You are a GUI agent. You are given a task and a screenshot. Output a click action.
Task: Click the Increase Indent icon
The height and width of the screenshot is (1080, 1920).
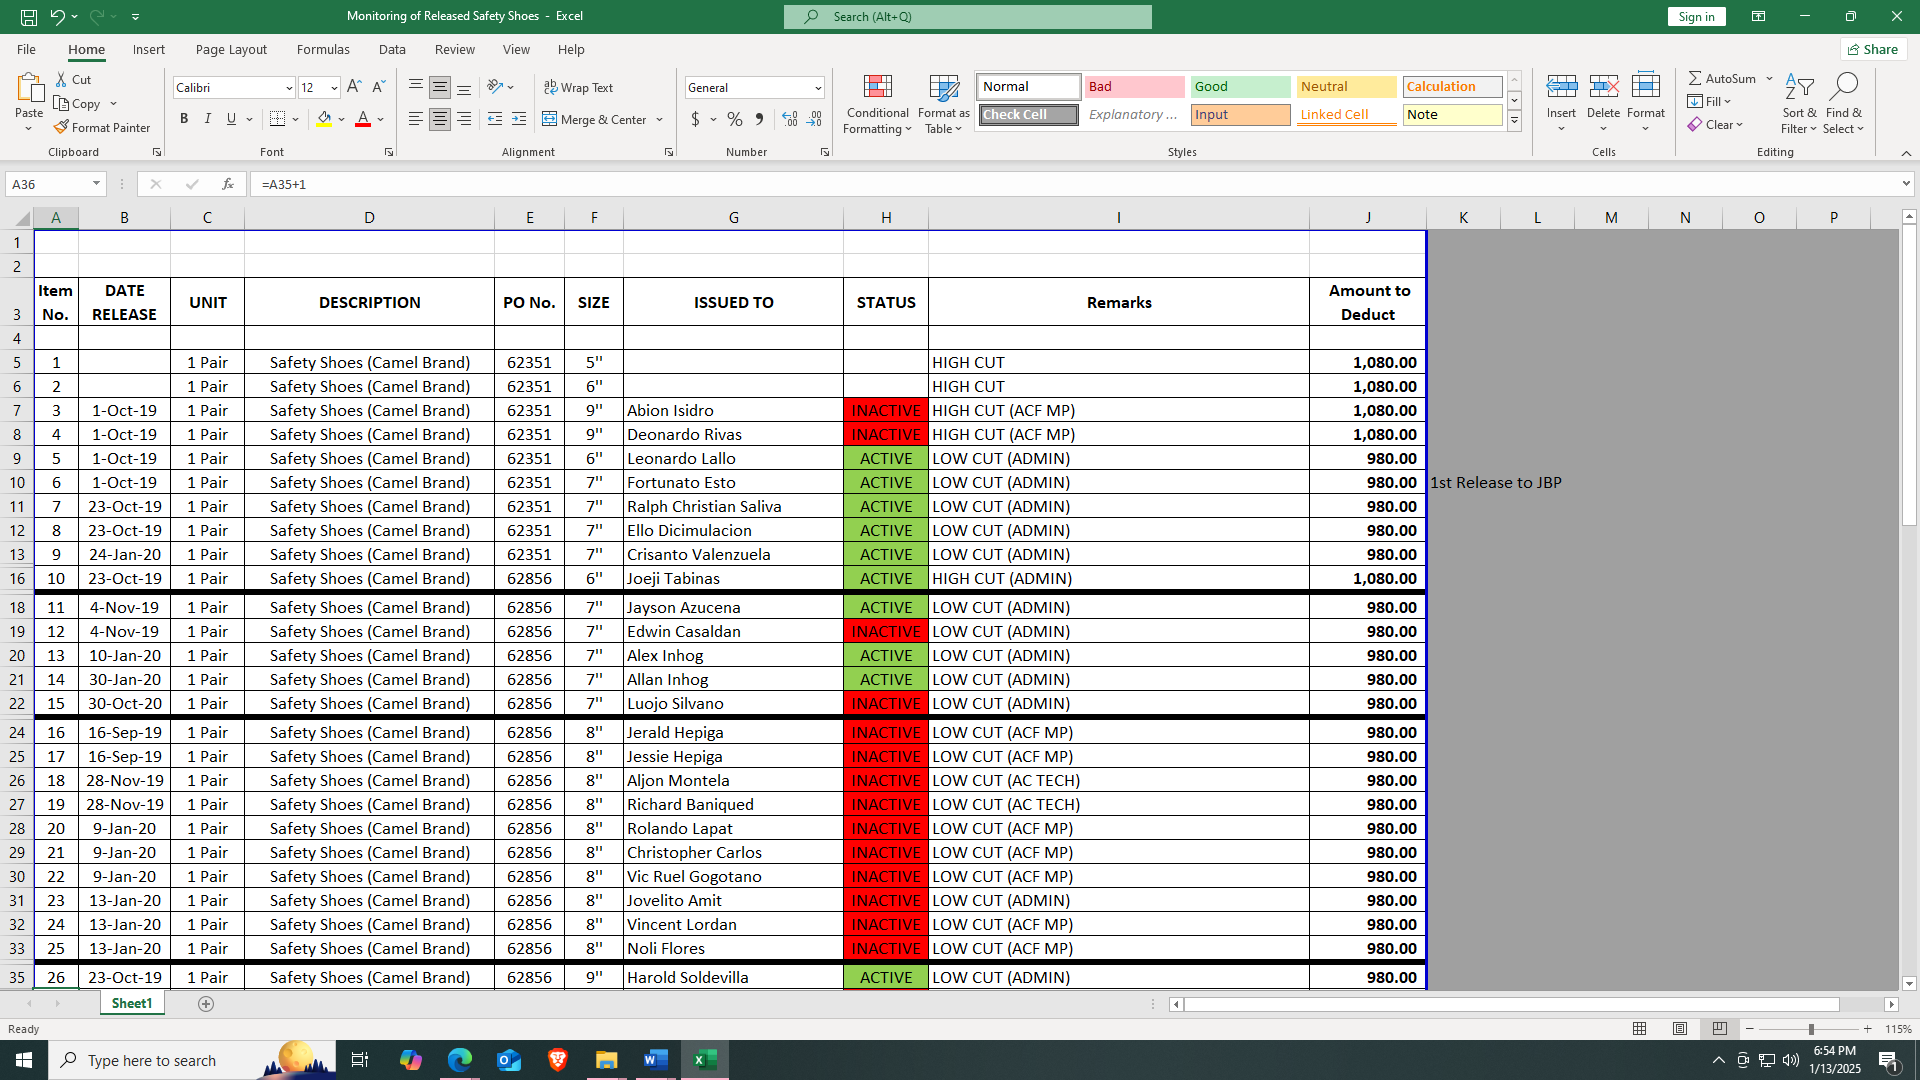pyautogui.click(x=518, y=119)
